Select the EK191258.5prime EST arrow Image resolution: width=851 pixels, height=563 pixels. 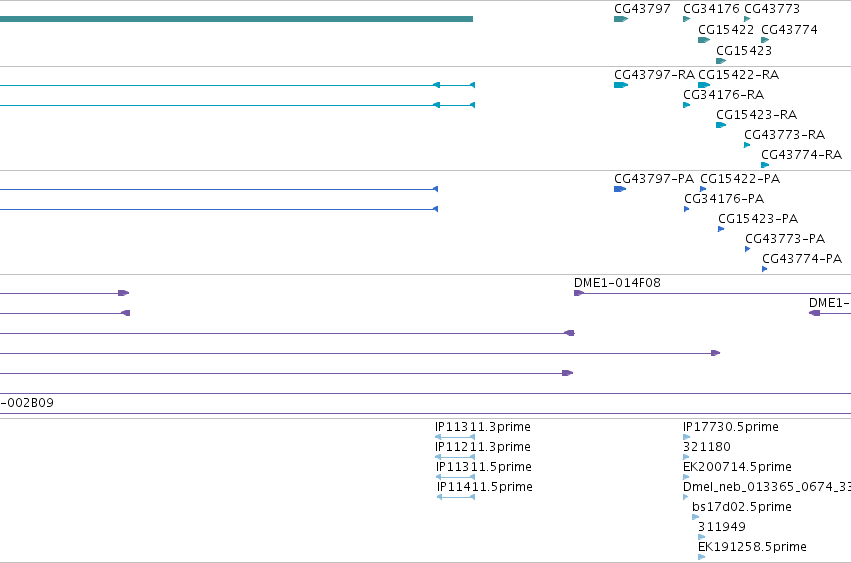702,557
